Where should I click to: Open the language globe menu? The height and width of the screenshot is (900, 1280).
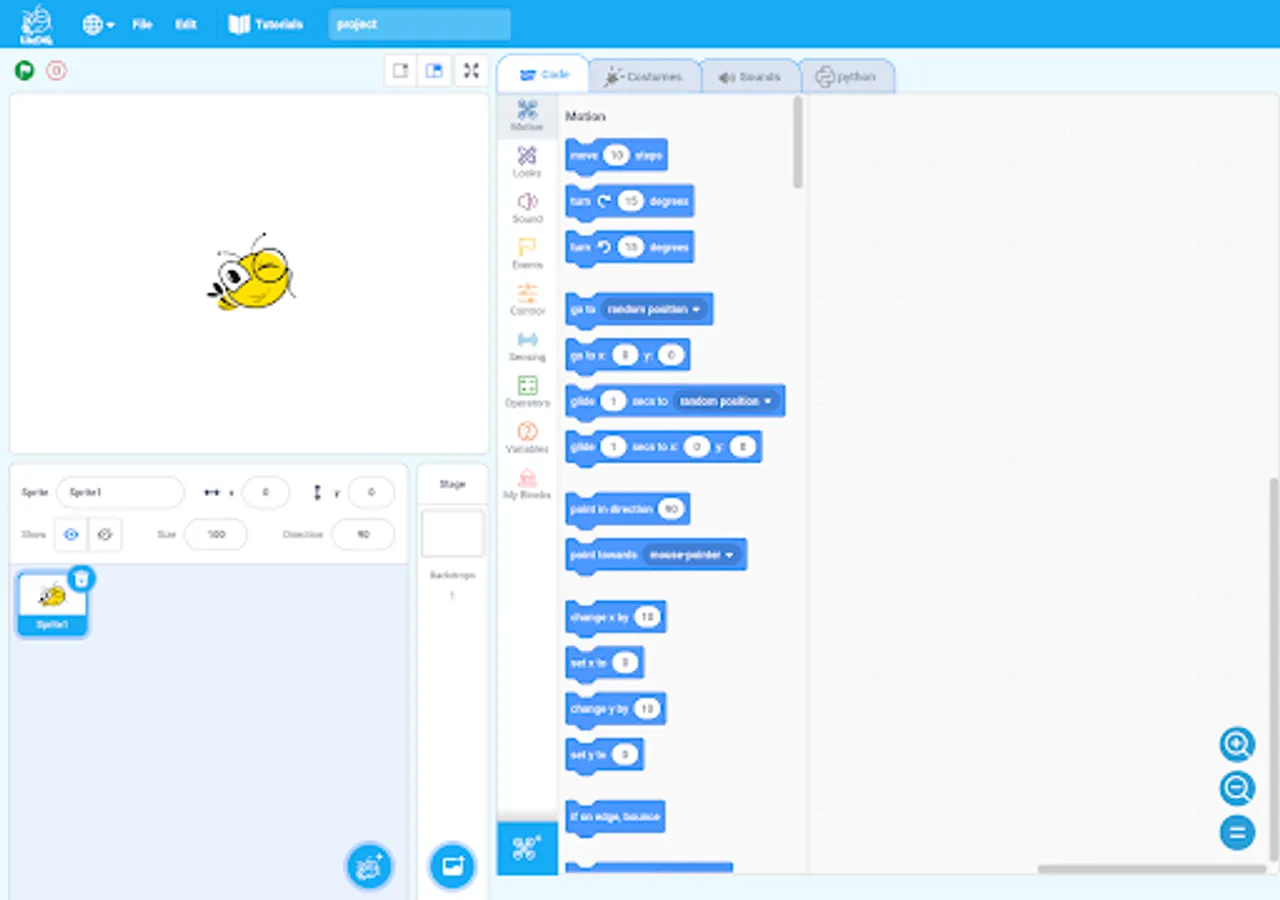coord(98,24)
